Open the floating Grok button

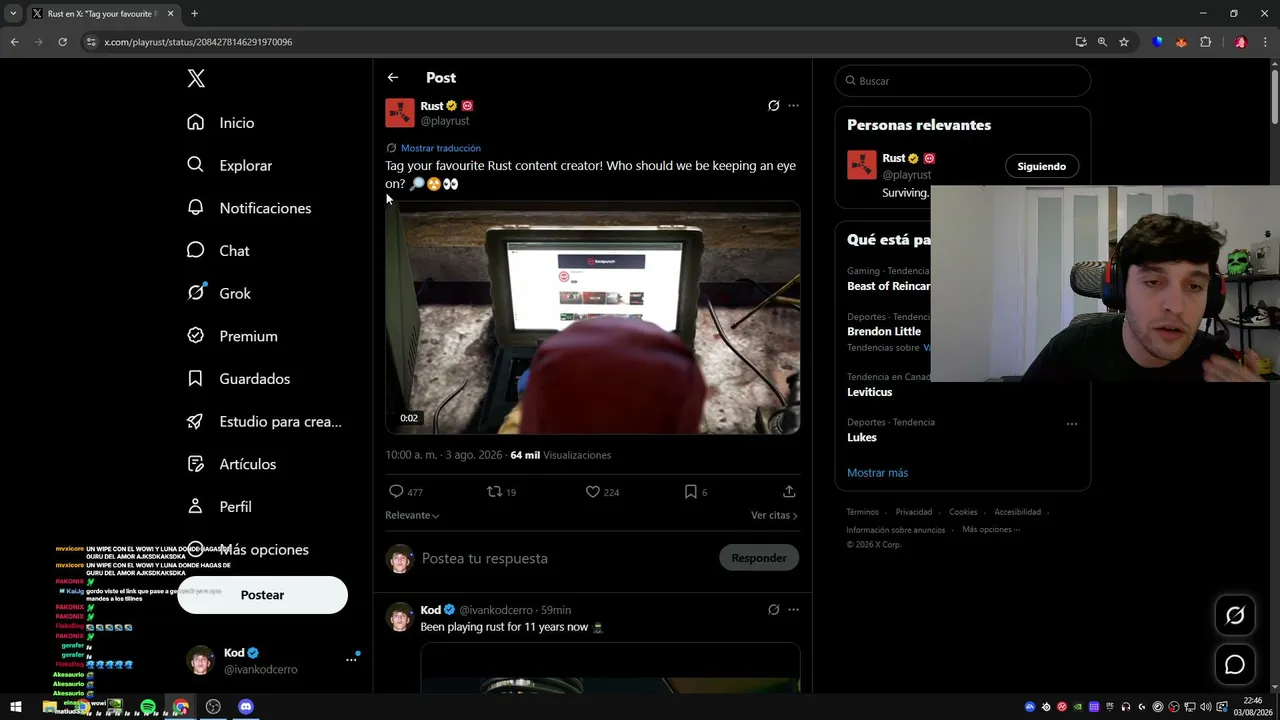coord(1235,616)
